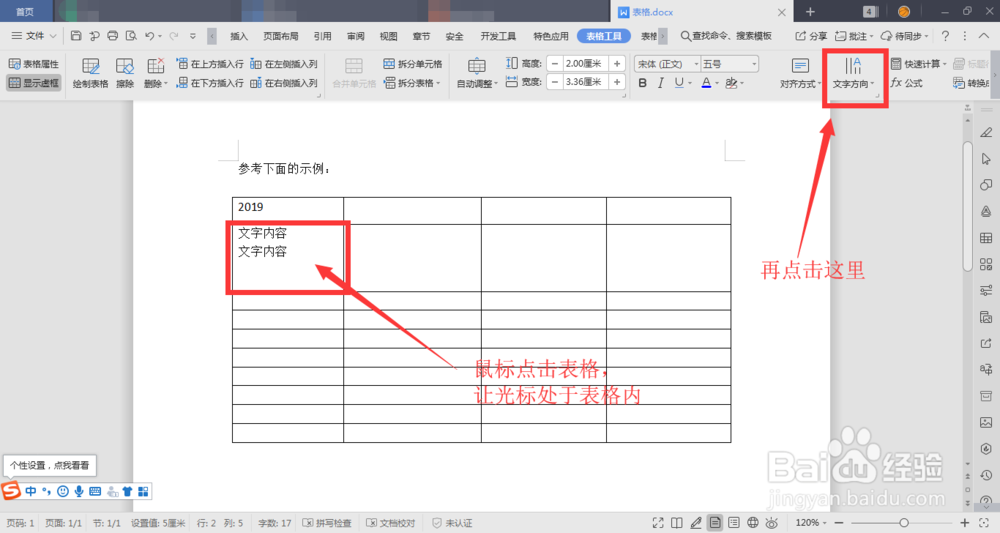
Task: Switch to the 视图 view tab
Action: pyautogui.click(x=388, y=36)
